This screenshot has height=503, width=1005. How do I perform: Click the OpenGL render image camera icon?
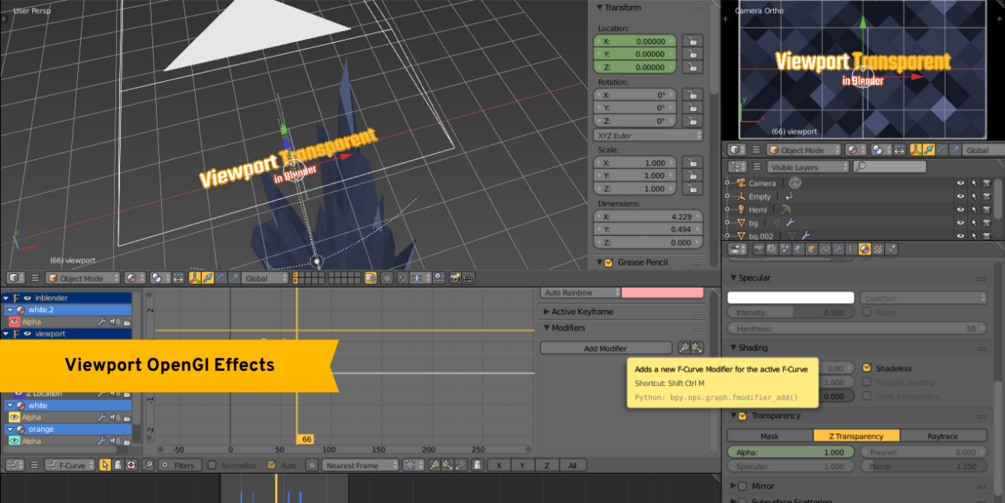[455, 278]
